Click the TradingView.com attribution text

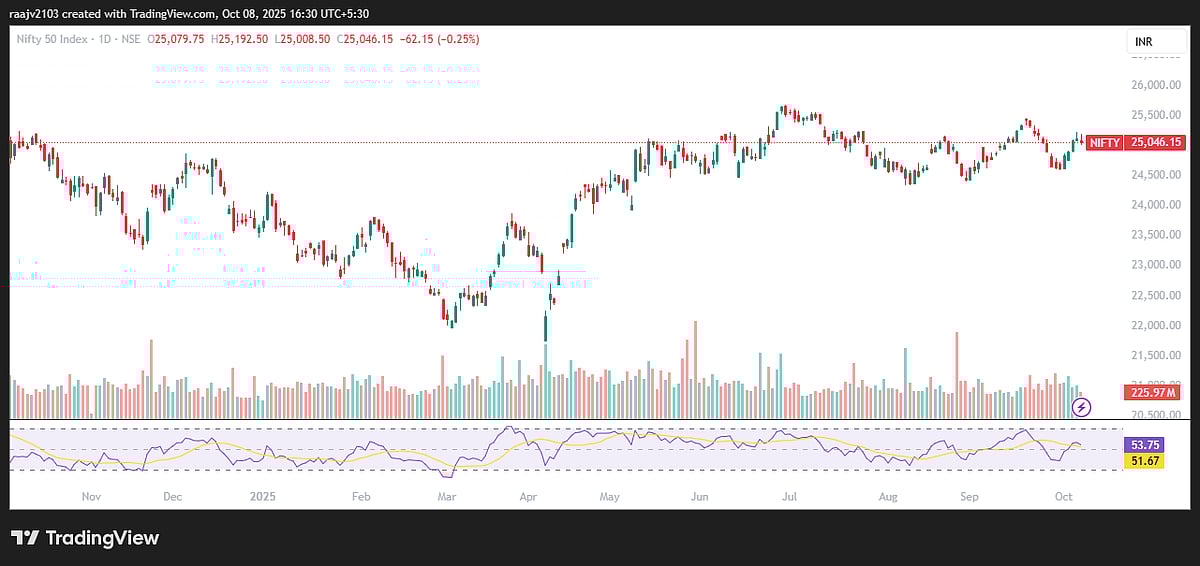point(171,10)
